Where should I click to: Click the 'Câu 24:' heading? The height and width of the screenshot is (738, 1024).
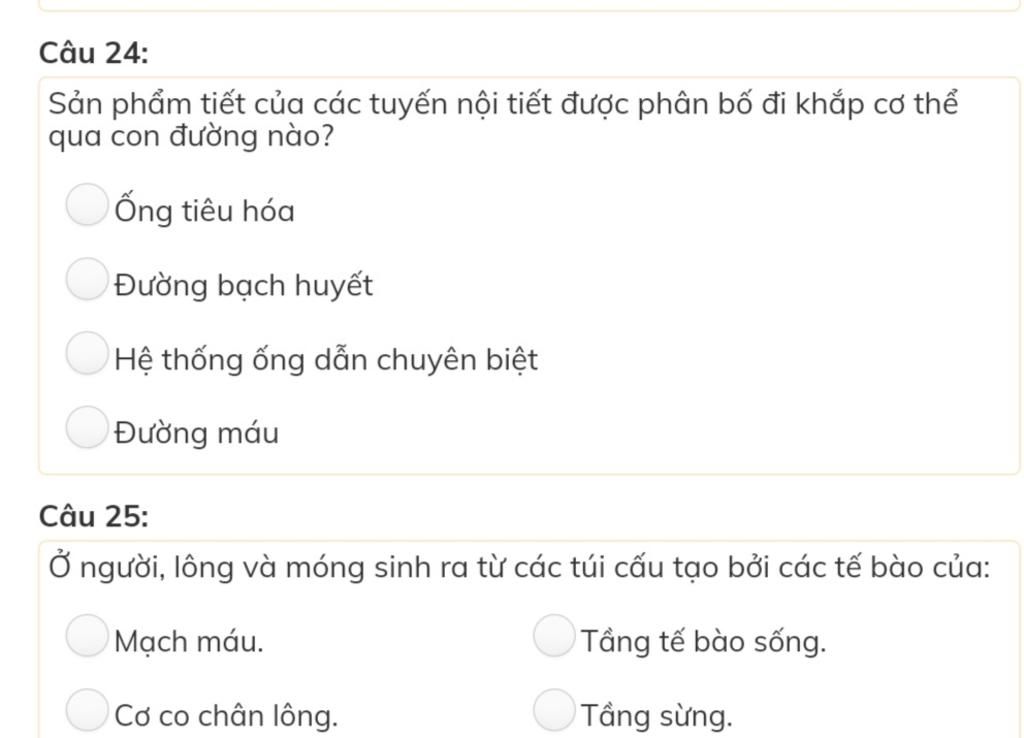point(93,53)
